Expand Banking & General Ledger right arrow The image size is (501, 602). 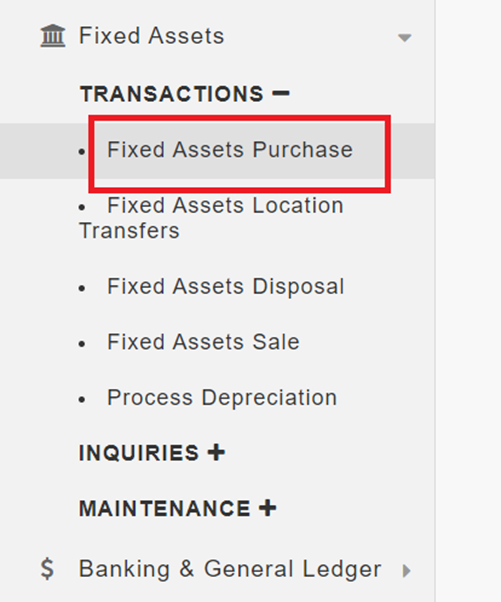[407, 571]
